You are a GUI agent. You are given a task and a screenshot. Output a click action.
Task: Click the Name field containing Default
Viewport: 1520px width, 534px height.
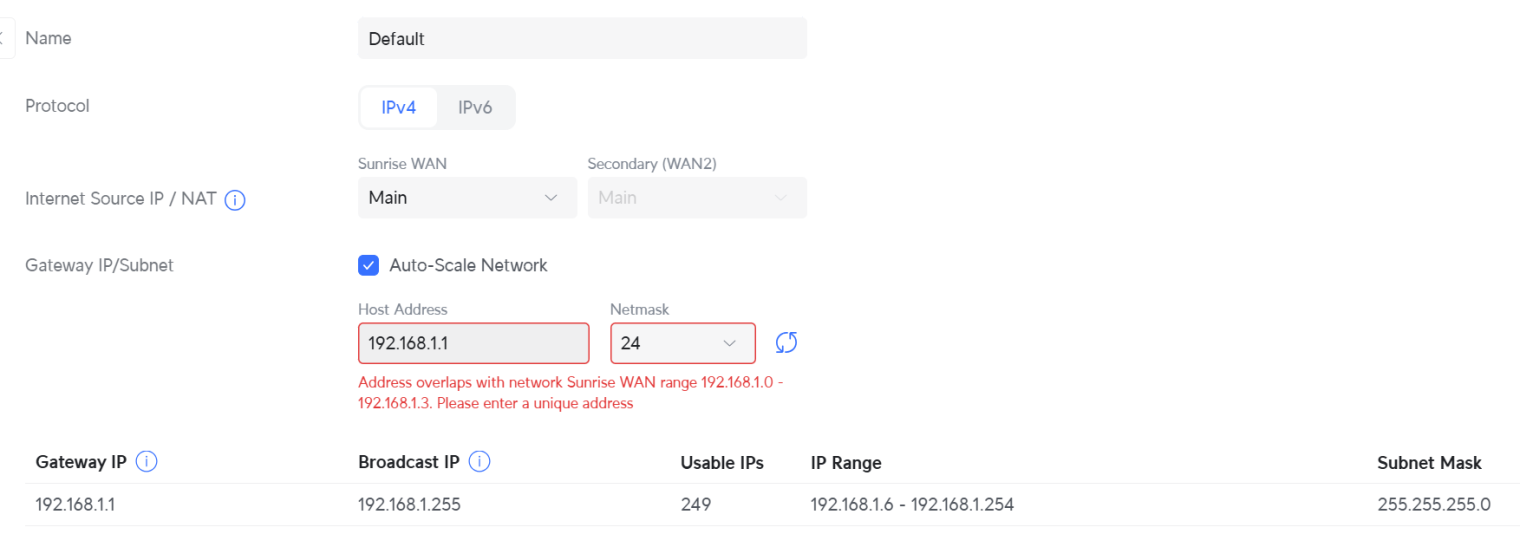click(581, 39)
